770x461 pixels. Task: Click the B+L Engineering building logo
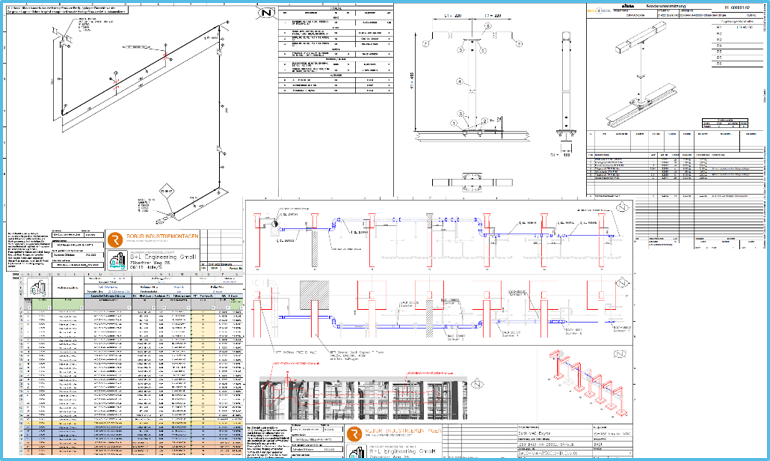click(120, 260)
